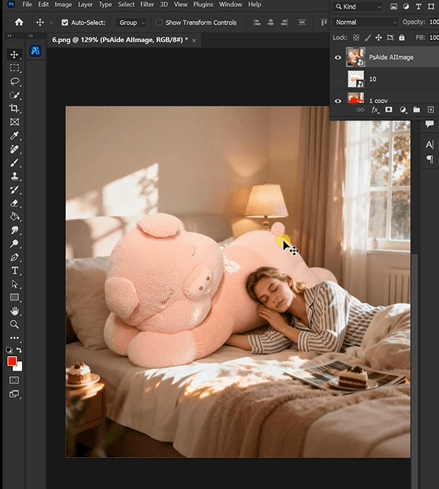Image resolution: width=439 pixels, height=489 pixels.
Task: Open the blend mode Normal dropdown
Action: (366, 22)
